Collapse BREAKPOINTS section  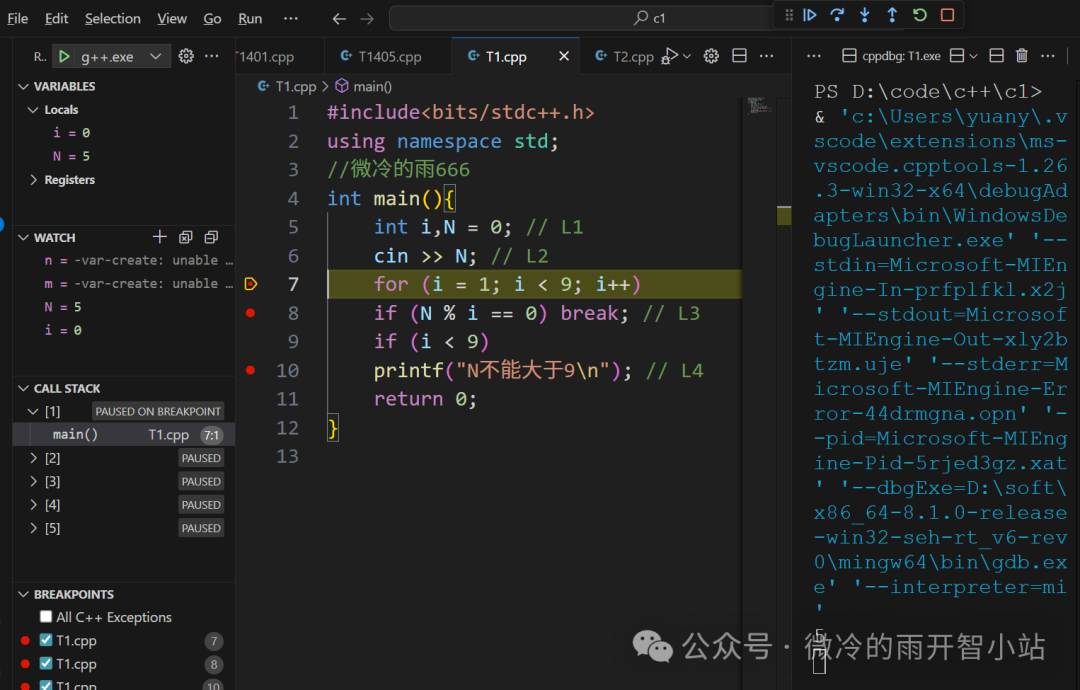click(23, 594)
